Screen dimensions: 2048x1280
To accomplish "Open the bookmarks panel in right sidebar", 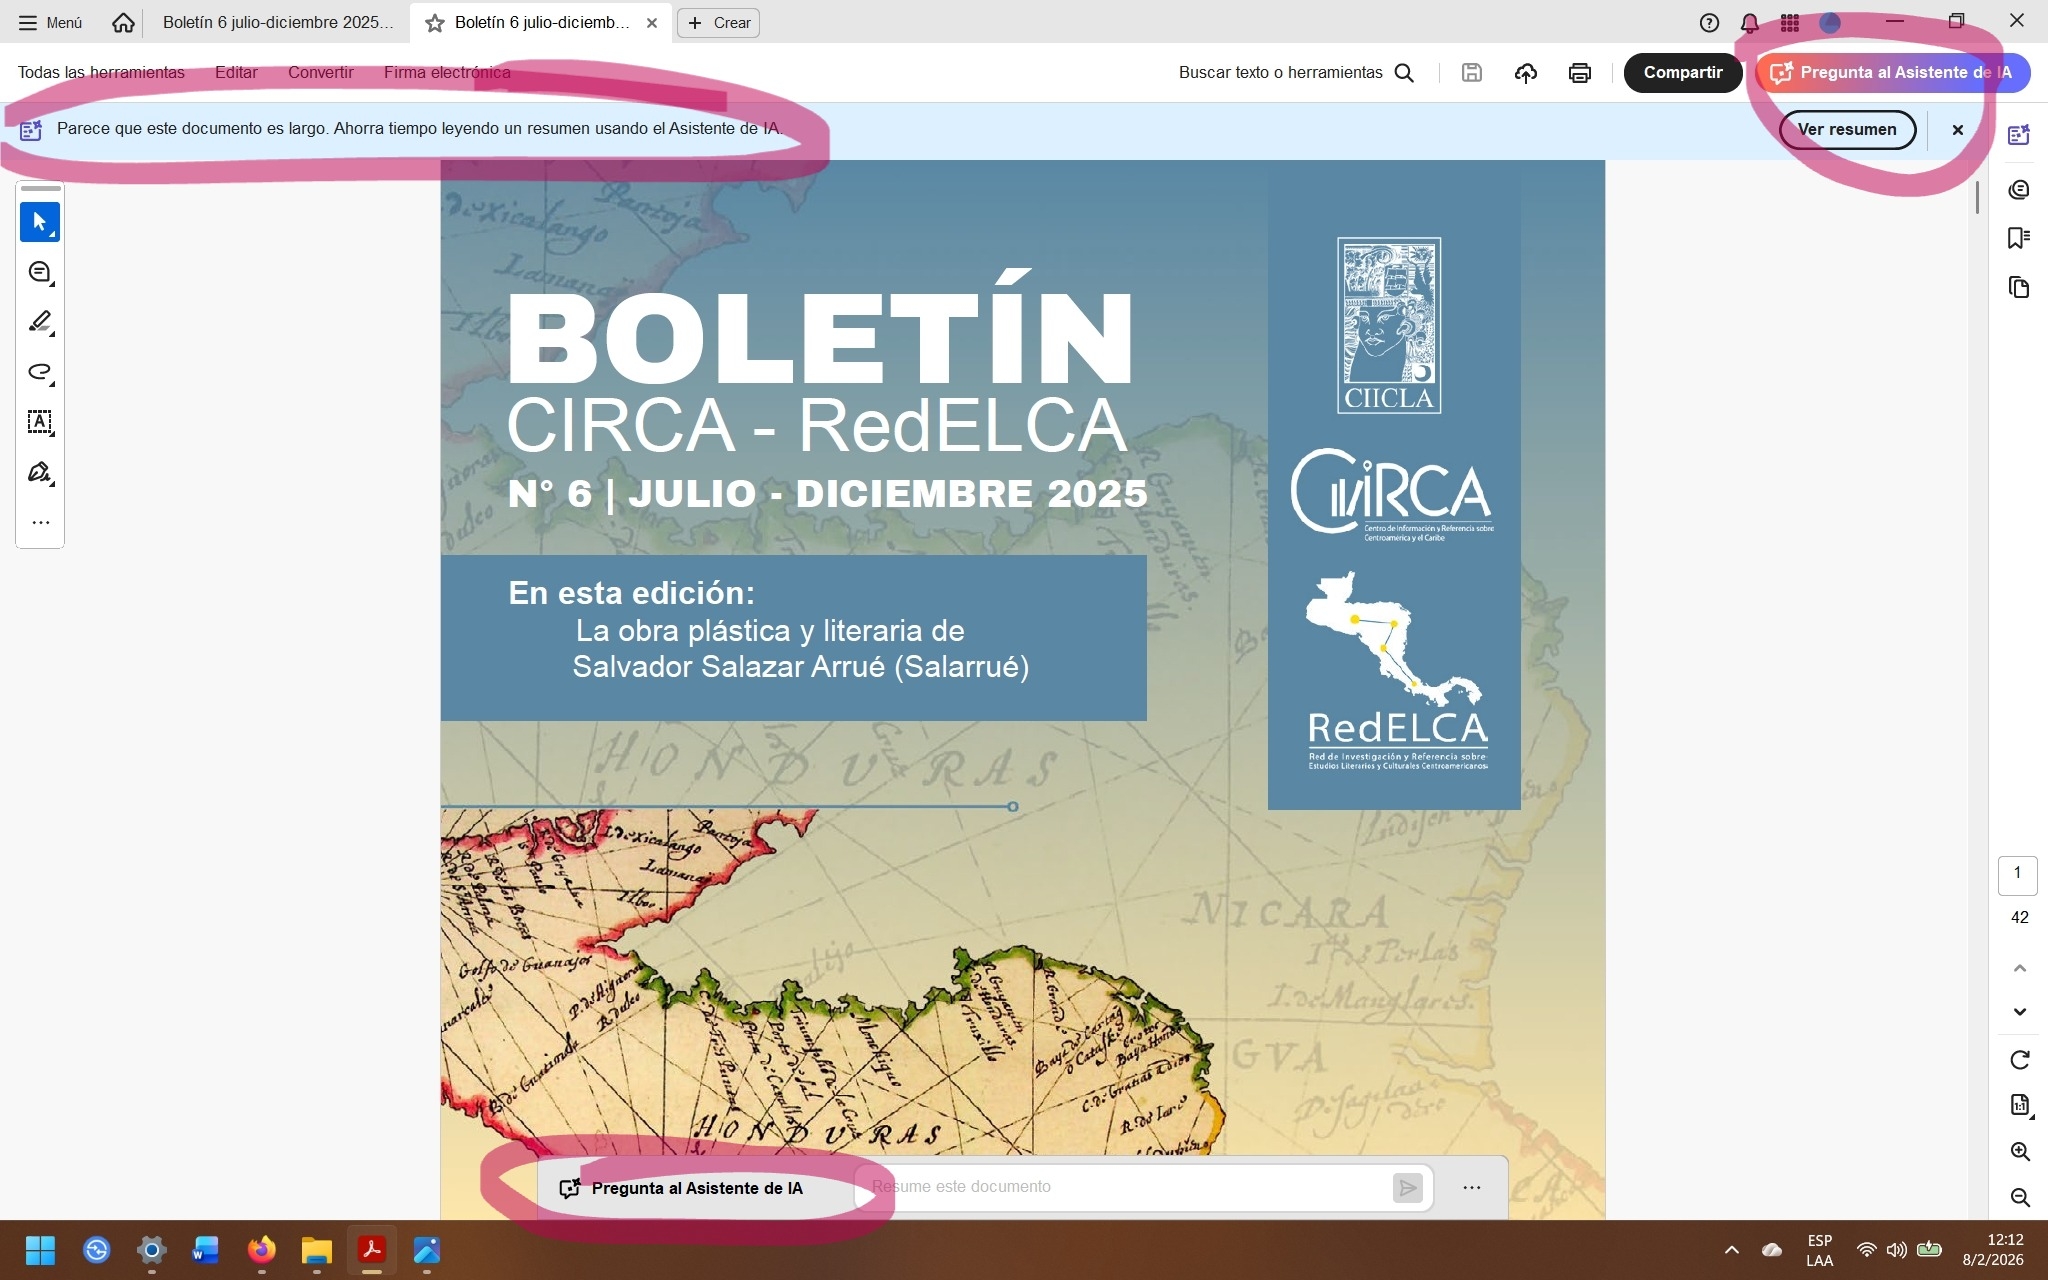I will [x=2018, y=238].
